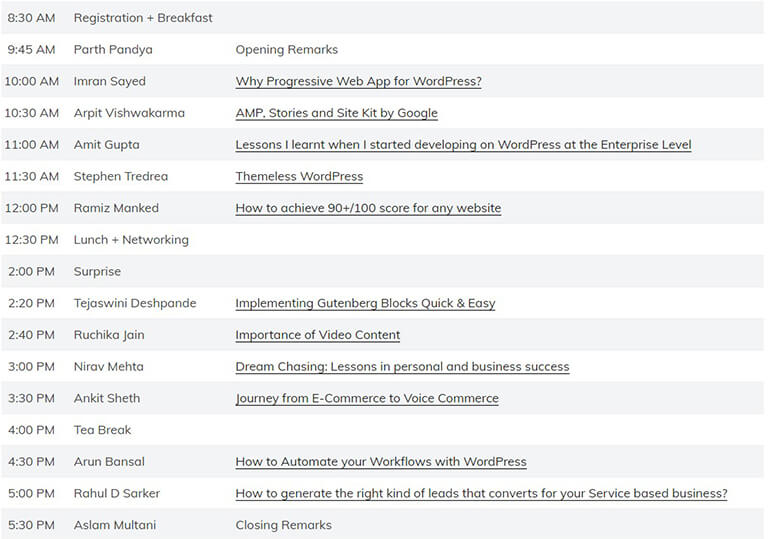Open the service-business lead generation talk link
Viewport: 768px width, 539px height.
(x=481, y=493)
